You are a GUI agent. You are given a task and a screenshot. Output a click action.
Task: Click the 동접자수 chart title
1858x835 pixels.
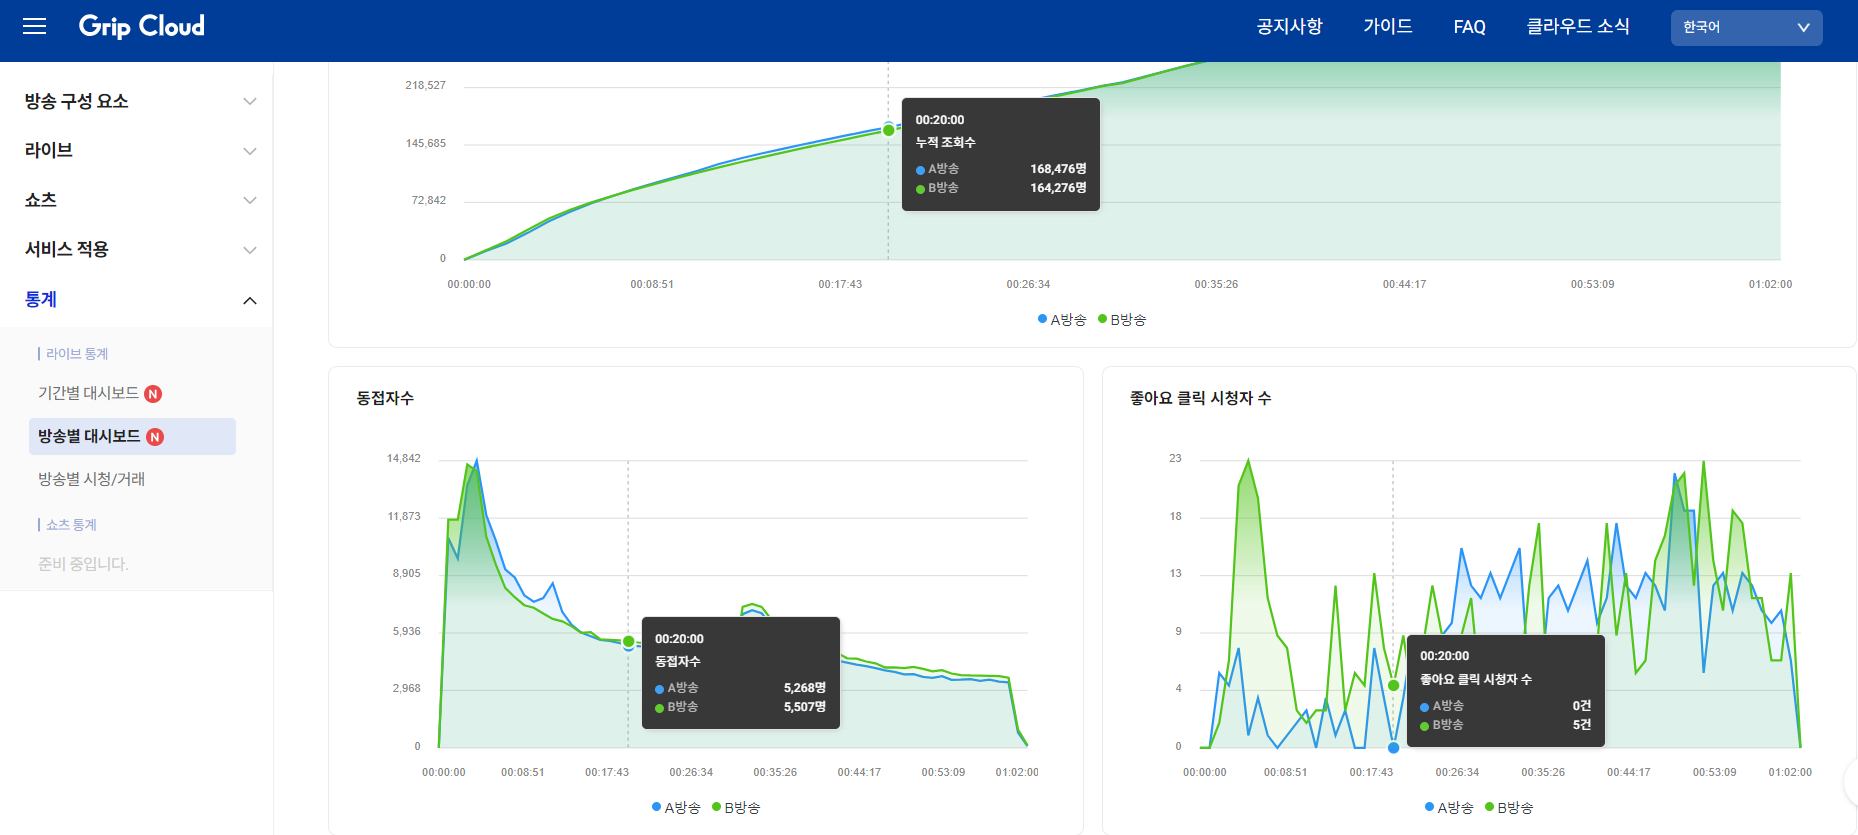tap(385, 398)
